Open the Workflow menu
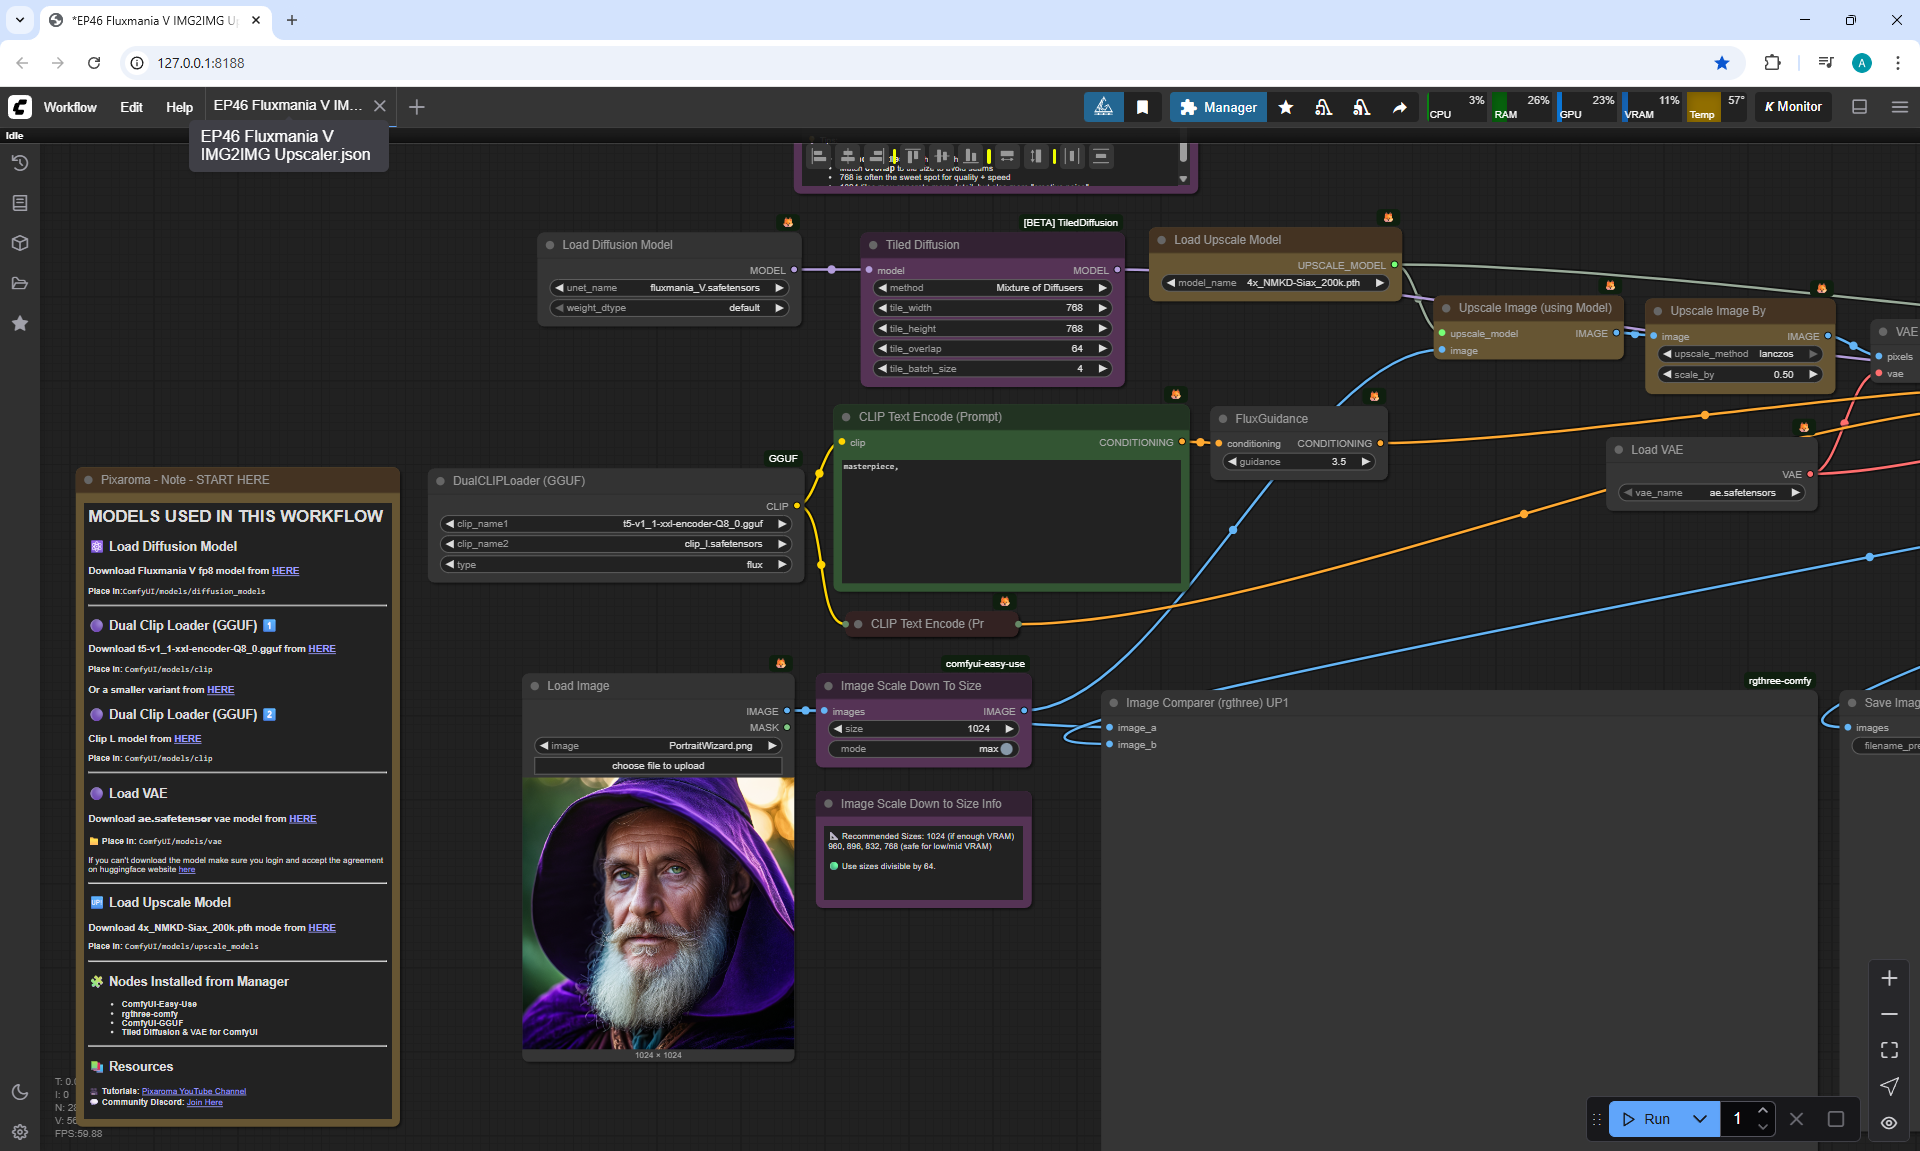 point(70,107)
